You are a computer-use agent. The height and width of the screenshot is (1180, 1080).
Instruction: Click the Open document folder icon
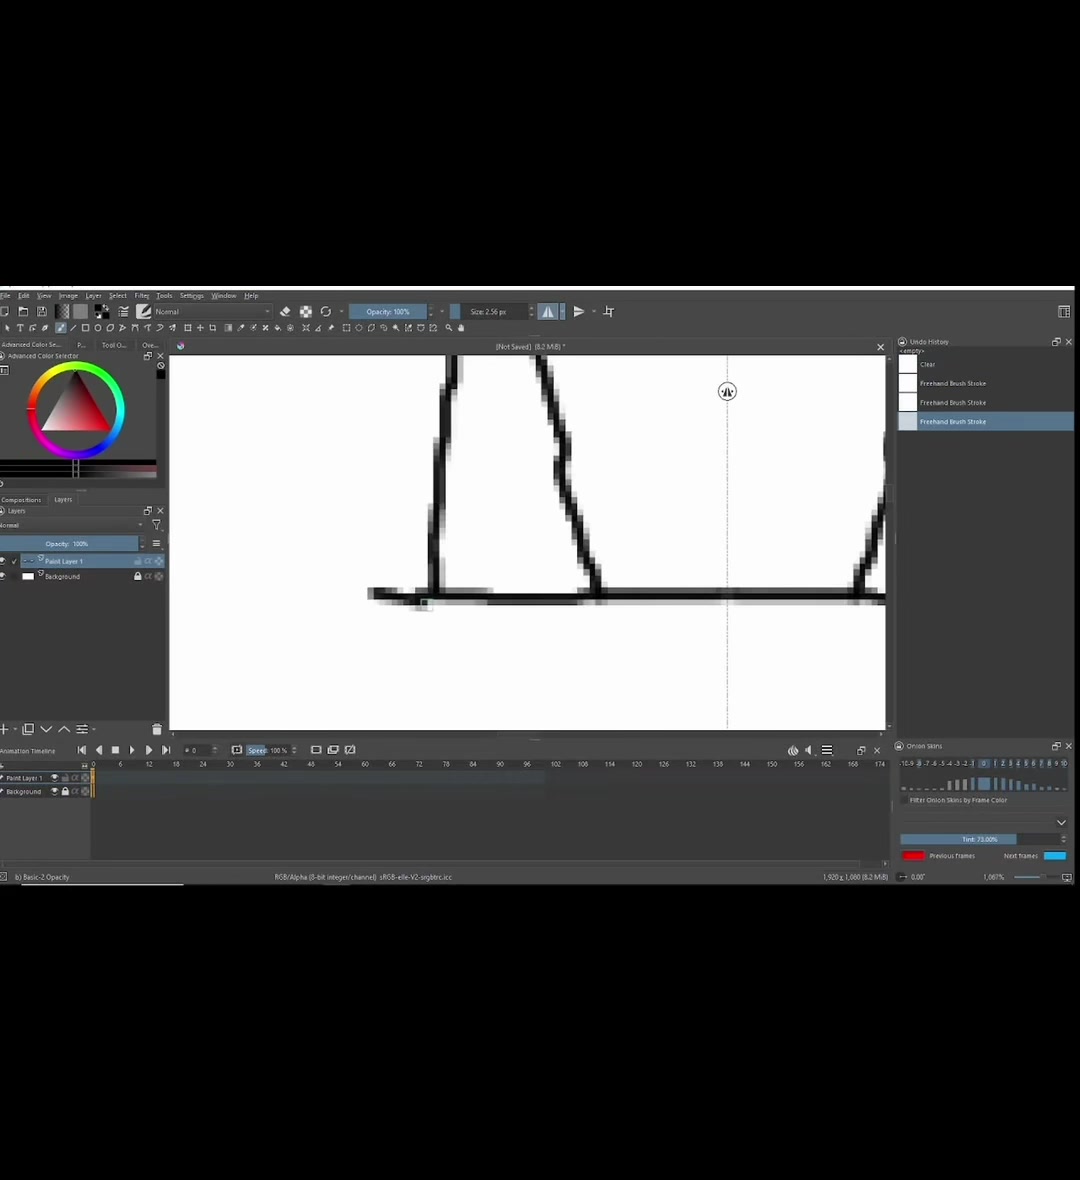(23, 312)
